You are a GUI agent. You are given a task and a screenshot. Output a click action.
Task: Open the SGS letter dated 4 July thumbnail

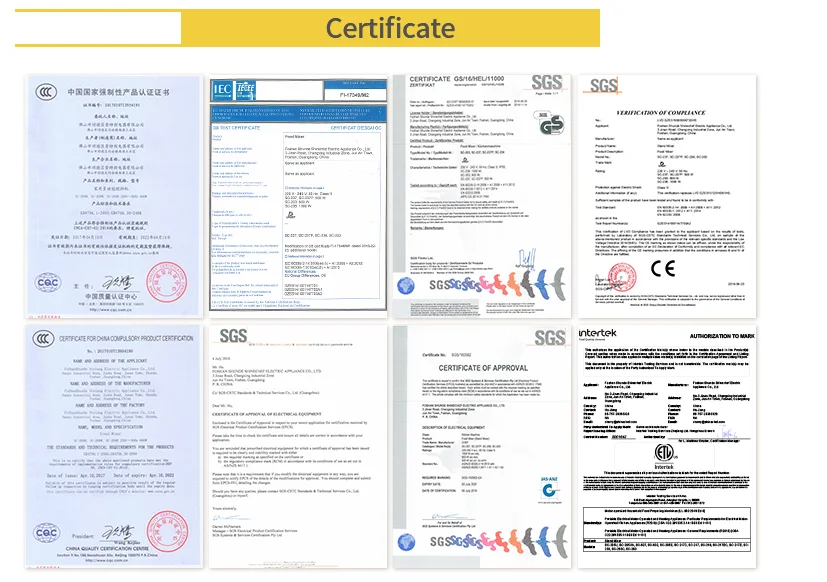[x=298, y=446]
